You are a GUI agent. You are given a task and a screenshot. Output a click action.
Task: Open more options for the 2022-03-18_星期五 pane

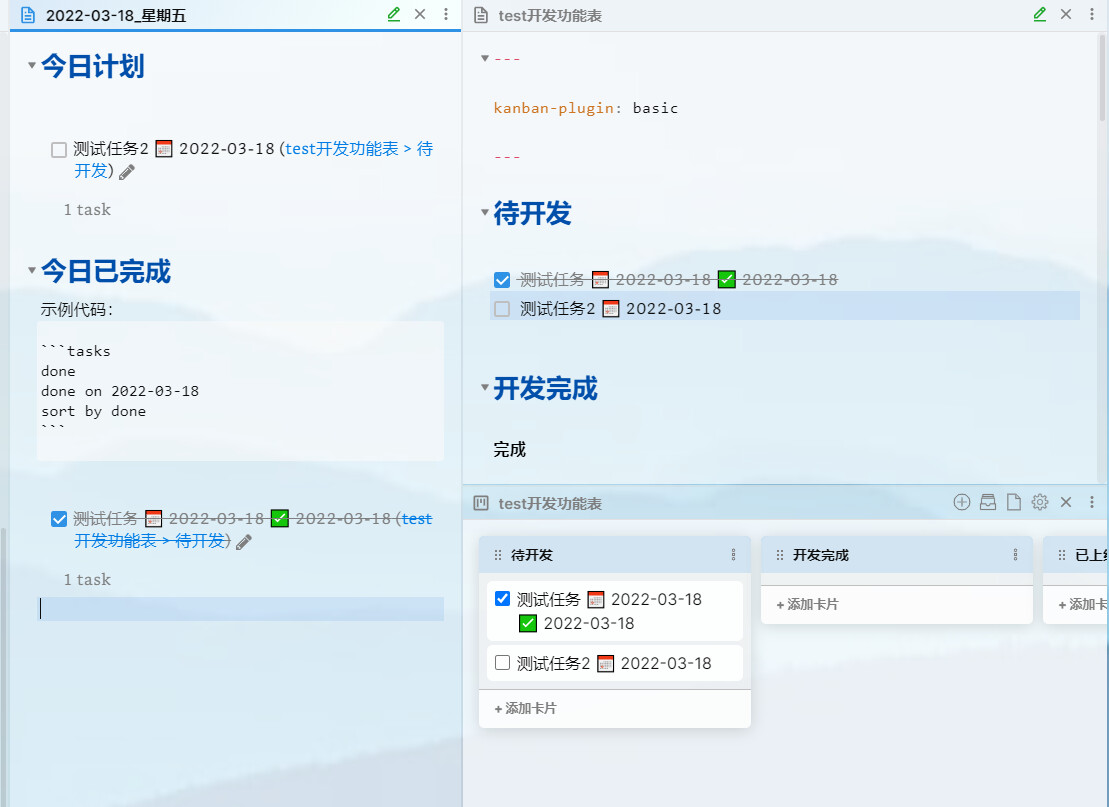[446, 14]
